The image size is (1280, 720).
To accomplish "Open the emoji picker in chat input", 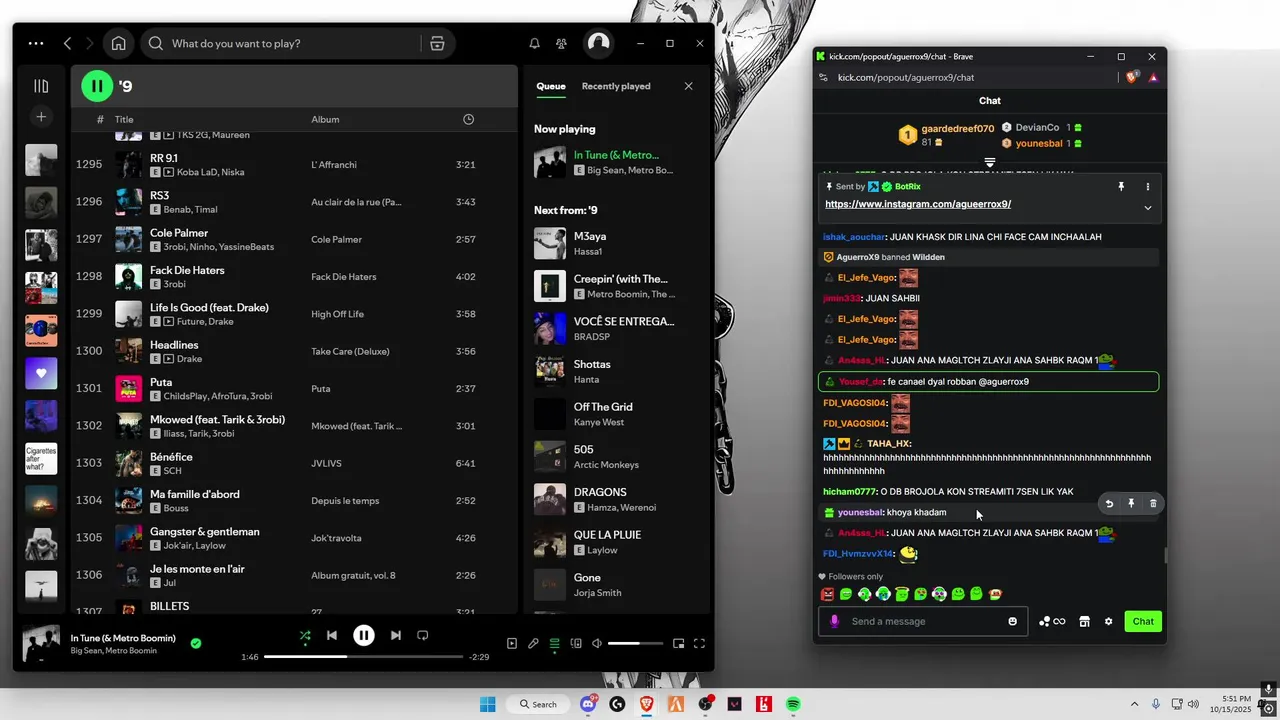I will [1012, 621].
